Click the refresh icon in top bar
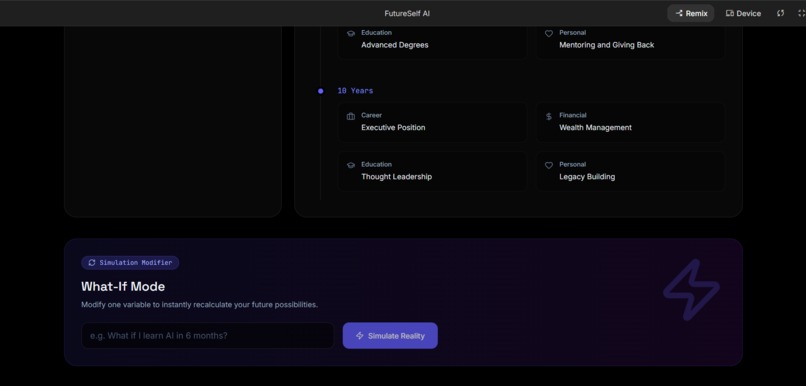 (780, 13)
